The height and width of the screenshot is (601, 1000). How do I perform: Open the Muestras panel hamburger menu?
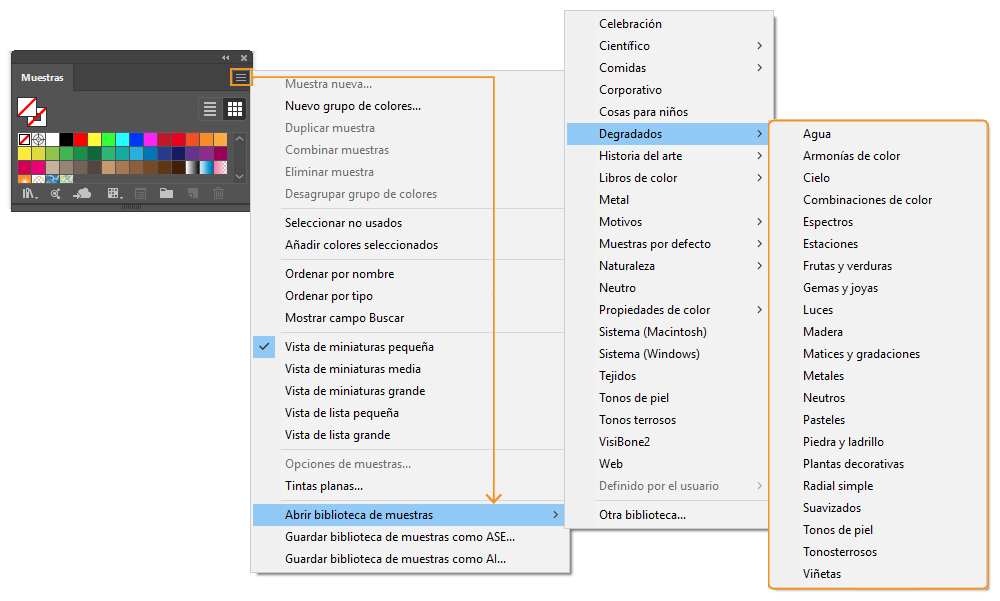pos(241,77)
